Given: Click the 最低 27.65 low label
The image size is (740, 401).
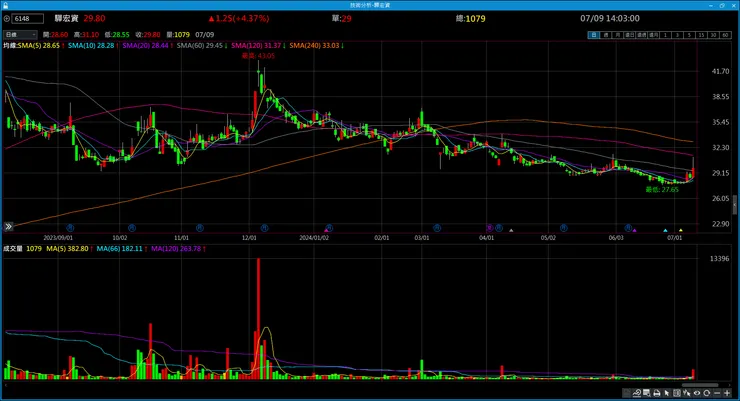Looking at the screenshot, I should (662, 190).
